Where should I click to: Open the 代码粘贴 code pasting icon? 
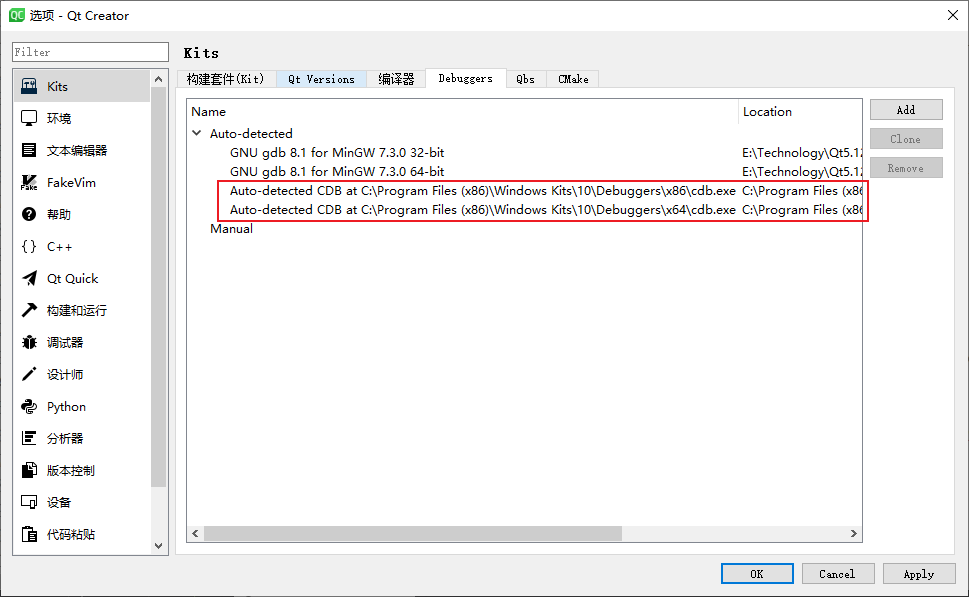click(x=29, y=534)
